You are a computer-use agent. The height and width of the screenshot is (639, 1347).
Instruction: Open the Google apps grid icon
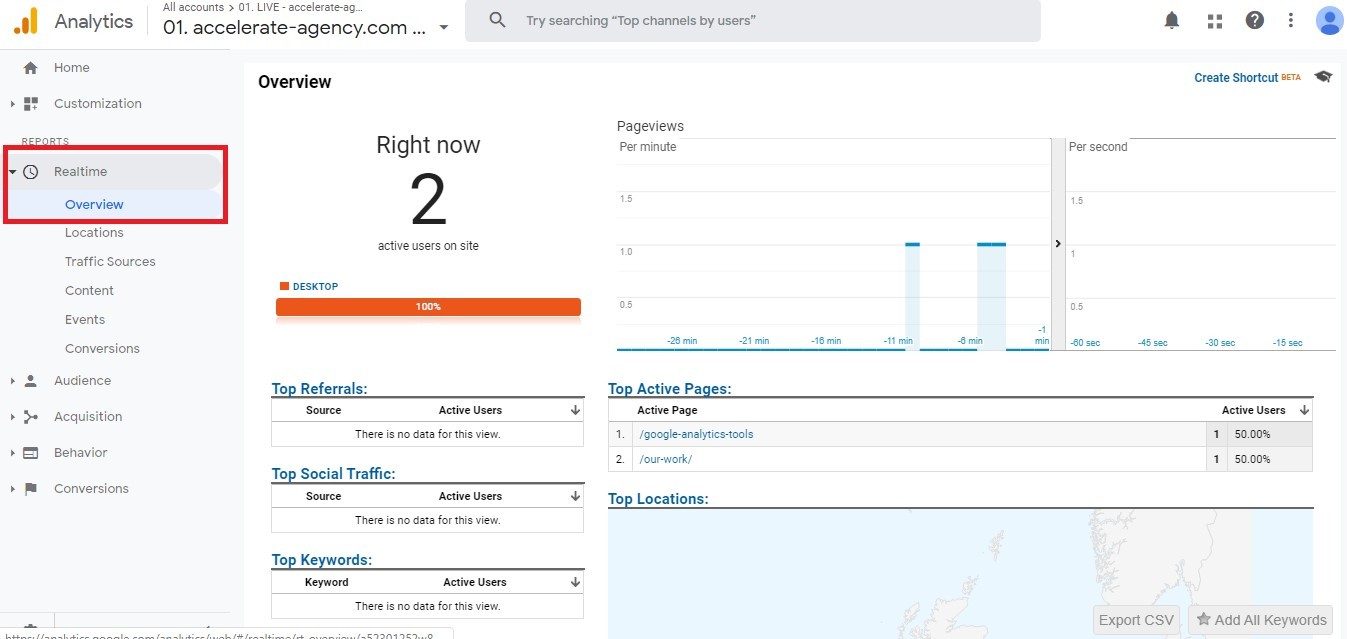(1215, 21)
